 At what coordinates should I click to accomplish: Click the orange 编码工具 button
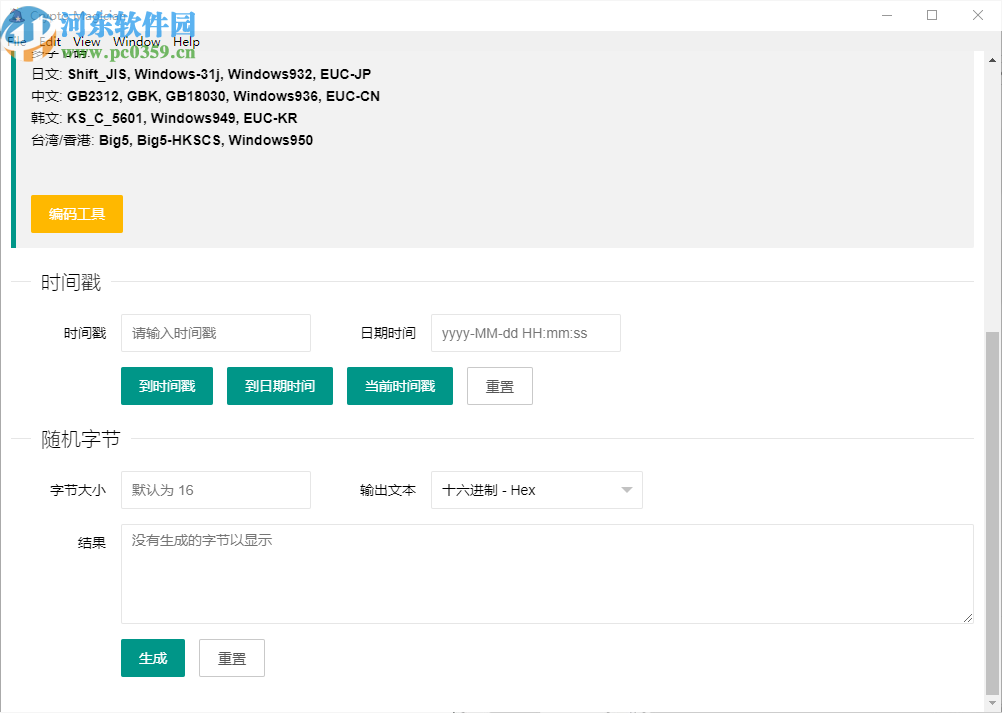tap(76, 214)
